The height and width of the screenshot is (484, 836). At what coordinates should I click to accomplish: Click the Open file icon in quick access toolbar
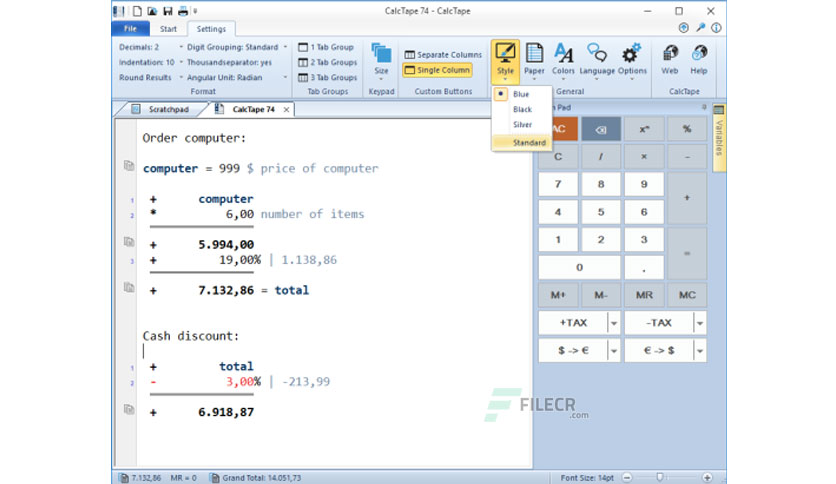(152, 11)
